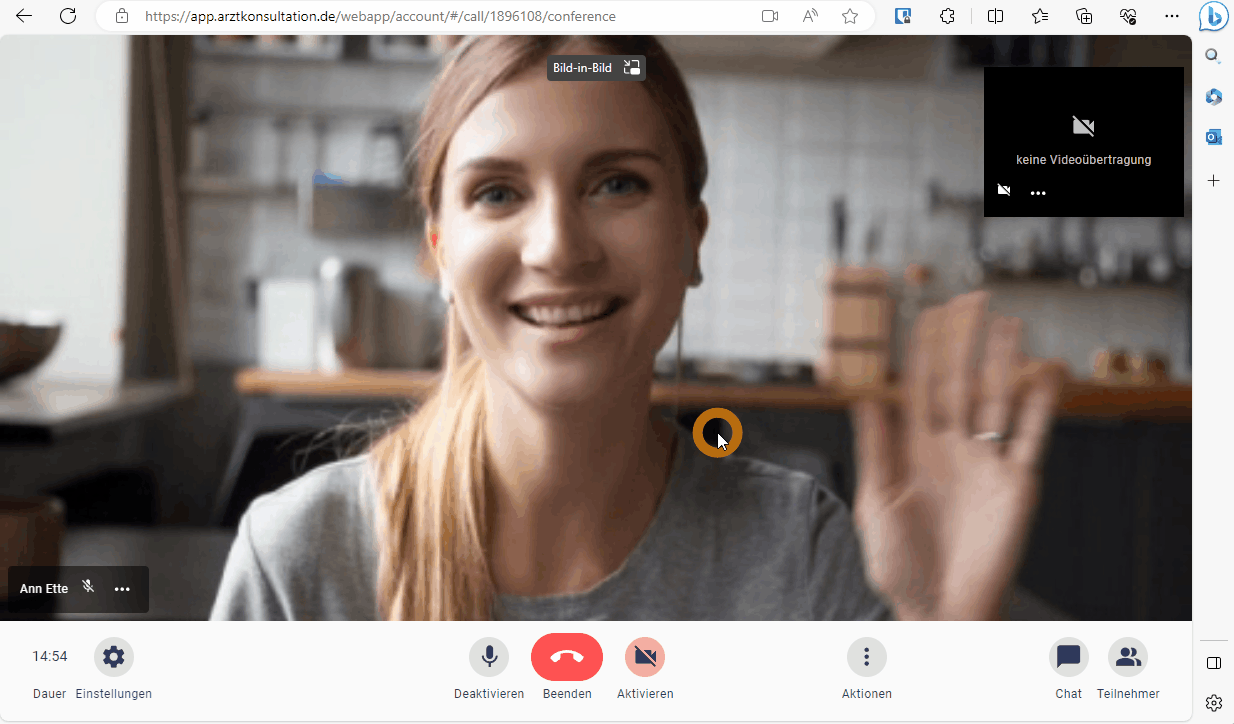Add this page to favorites
Viewport: 1234px width, 724px height.
850,16
